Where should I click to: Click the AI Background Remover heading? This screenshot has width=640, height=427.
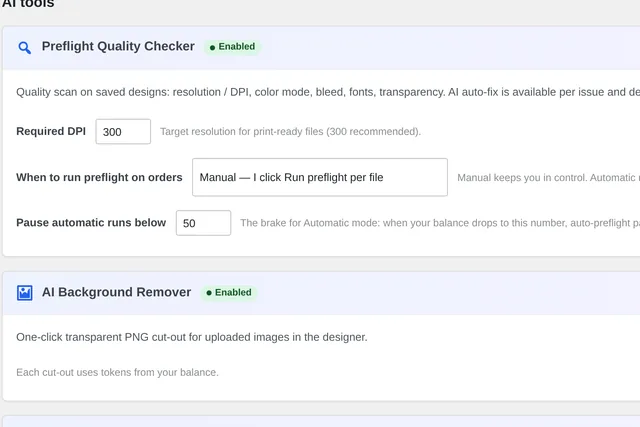pyautogui.click(x=116, y=292)
